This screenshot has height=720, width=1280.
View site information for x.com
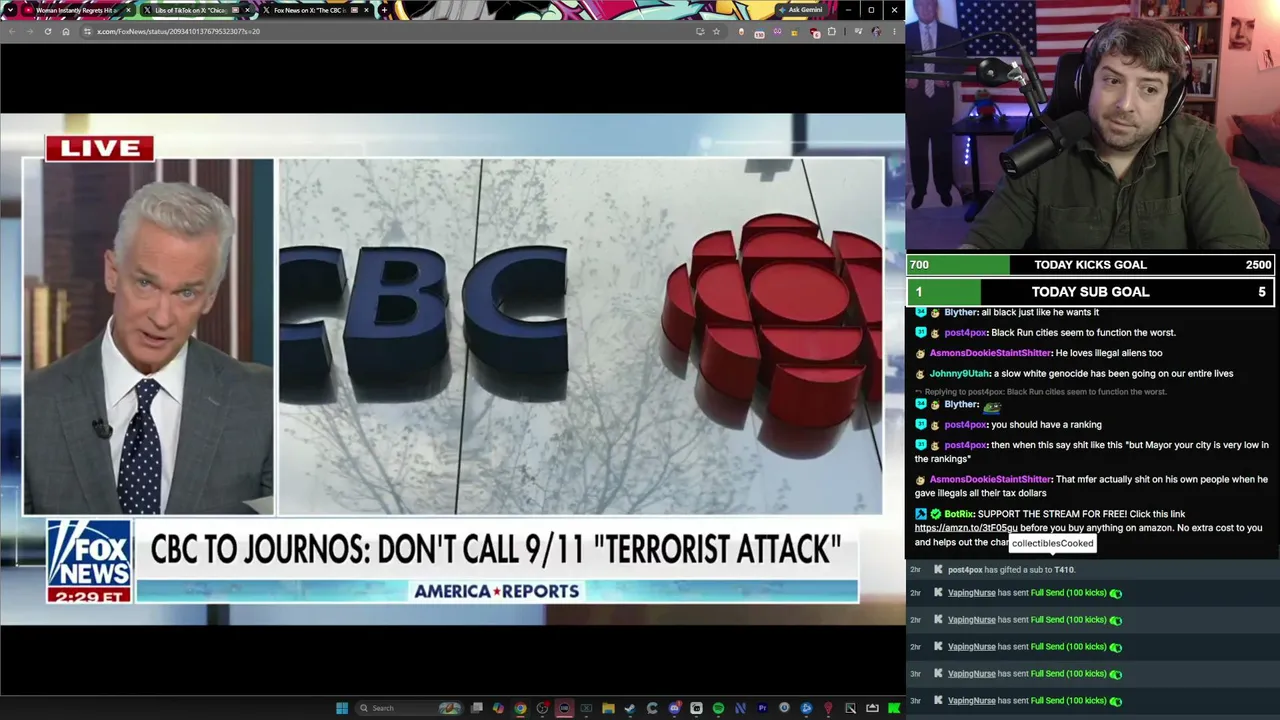pyautogui.click(x=87, y=31)
